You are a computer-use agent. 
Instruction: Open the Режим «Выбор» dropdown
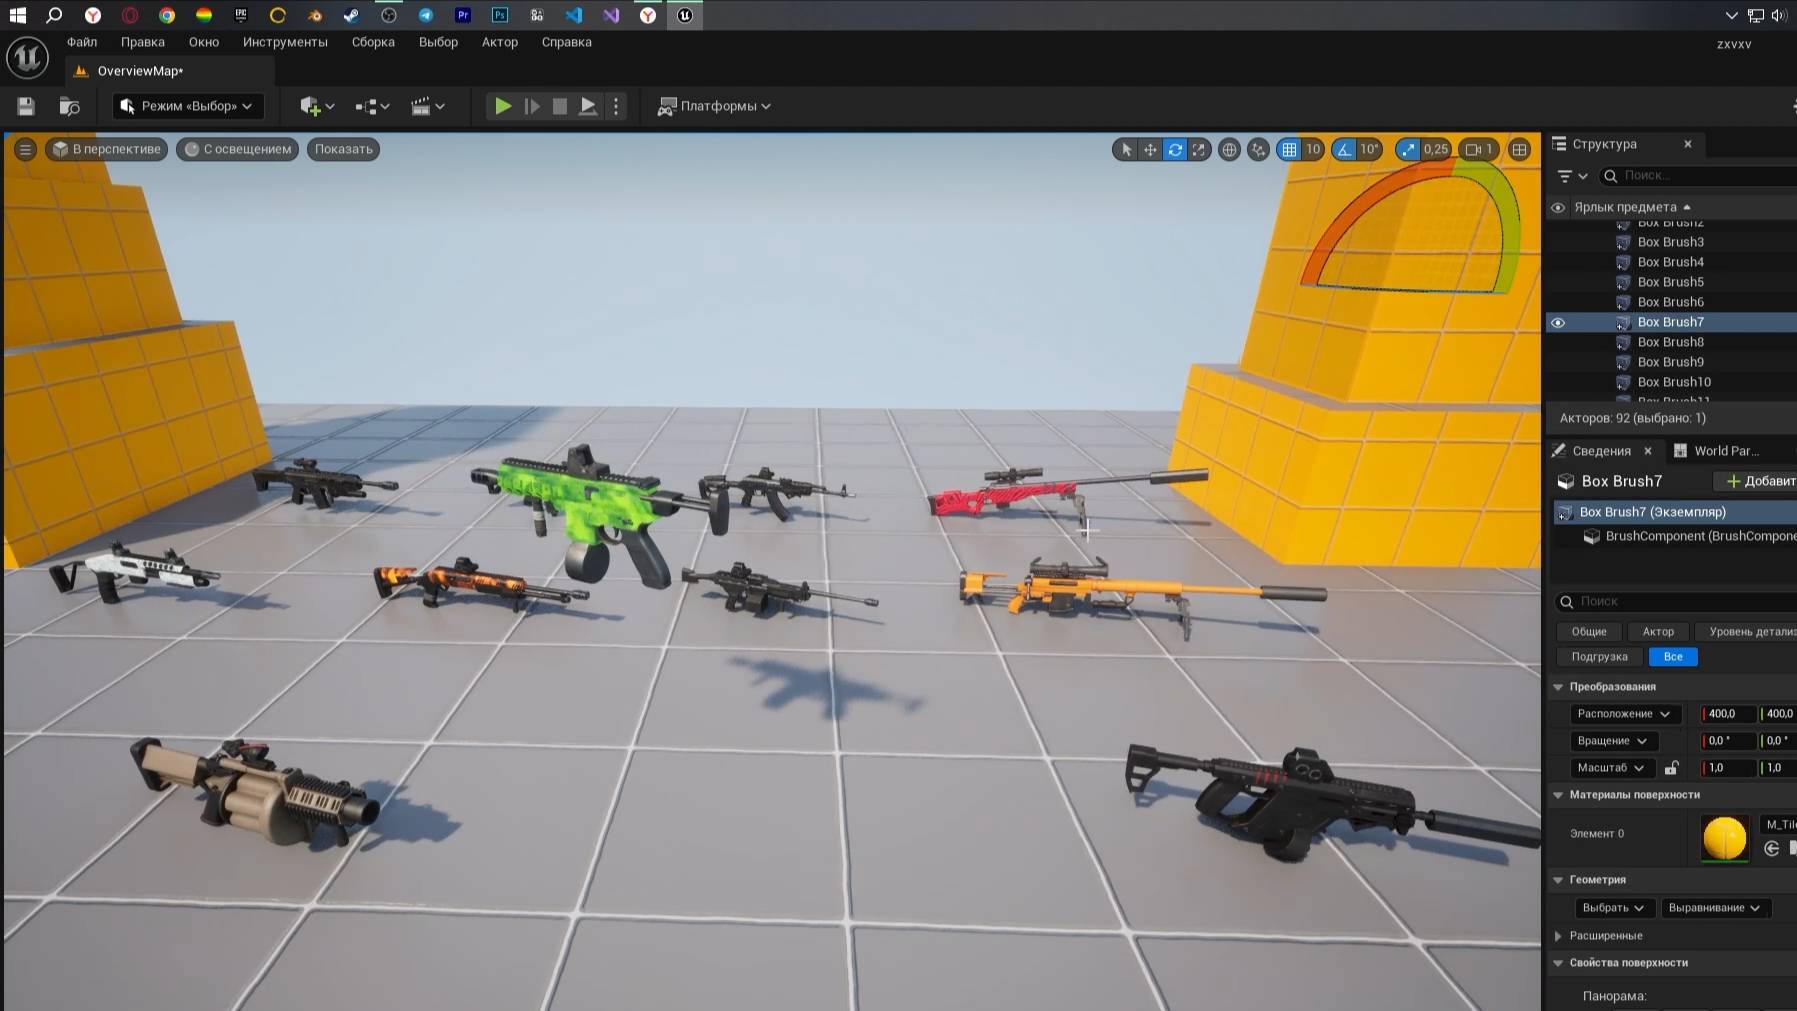point(186,105)
